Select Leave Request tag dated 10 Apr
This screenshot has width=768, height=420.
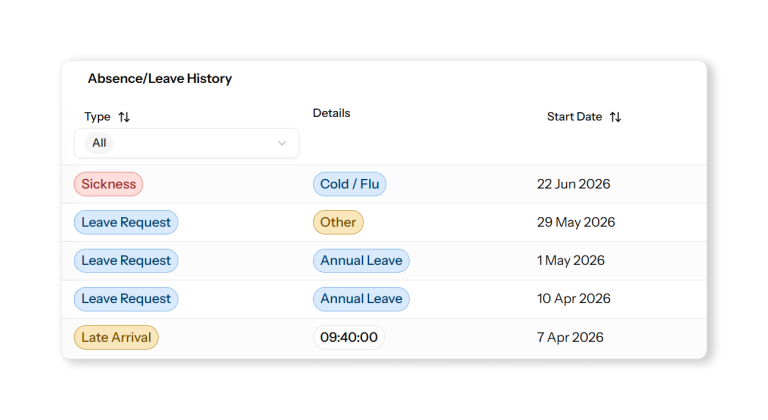[x=126, y=299]
